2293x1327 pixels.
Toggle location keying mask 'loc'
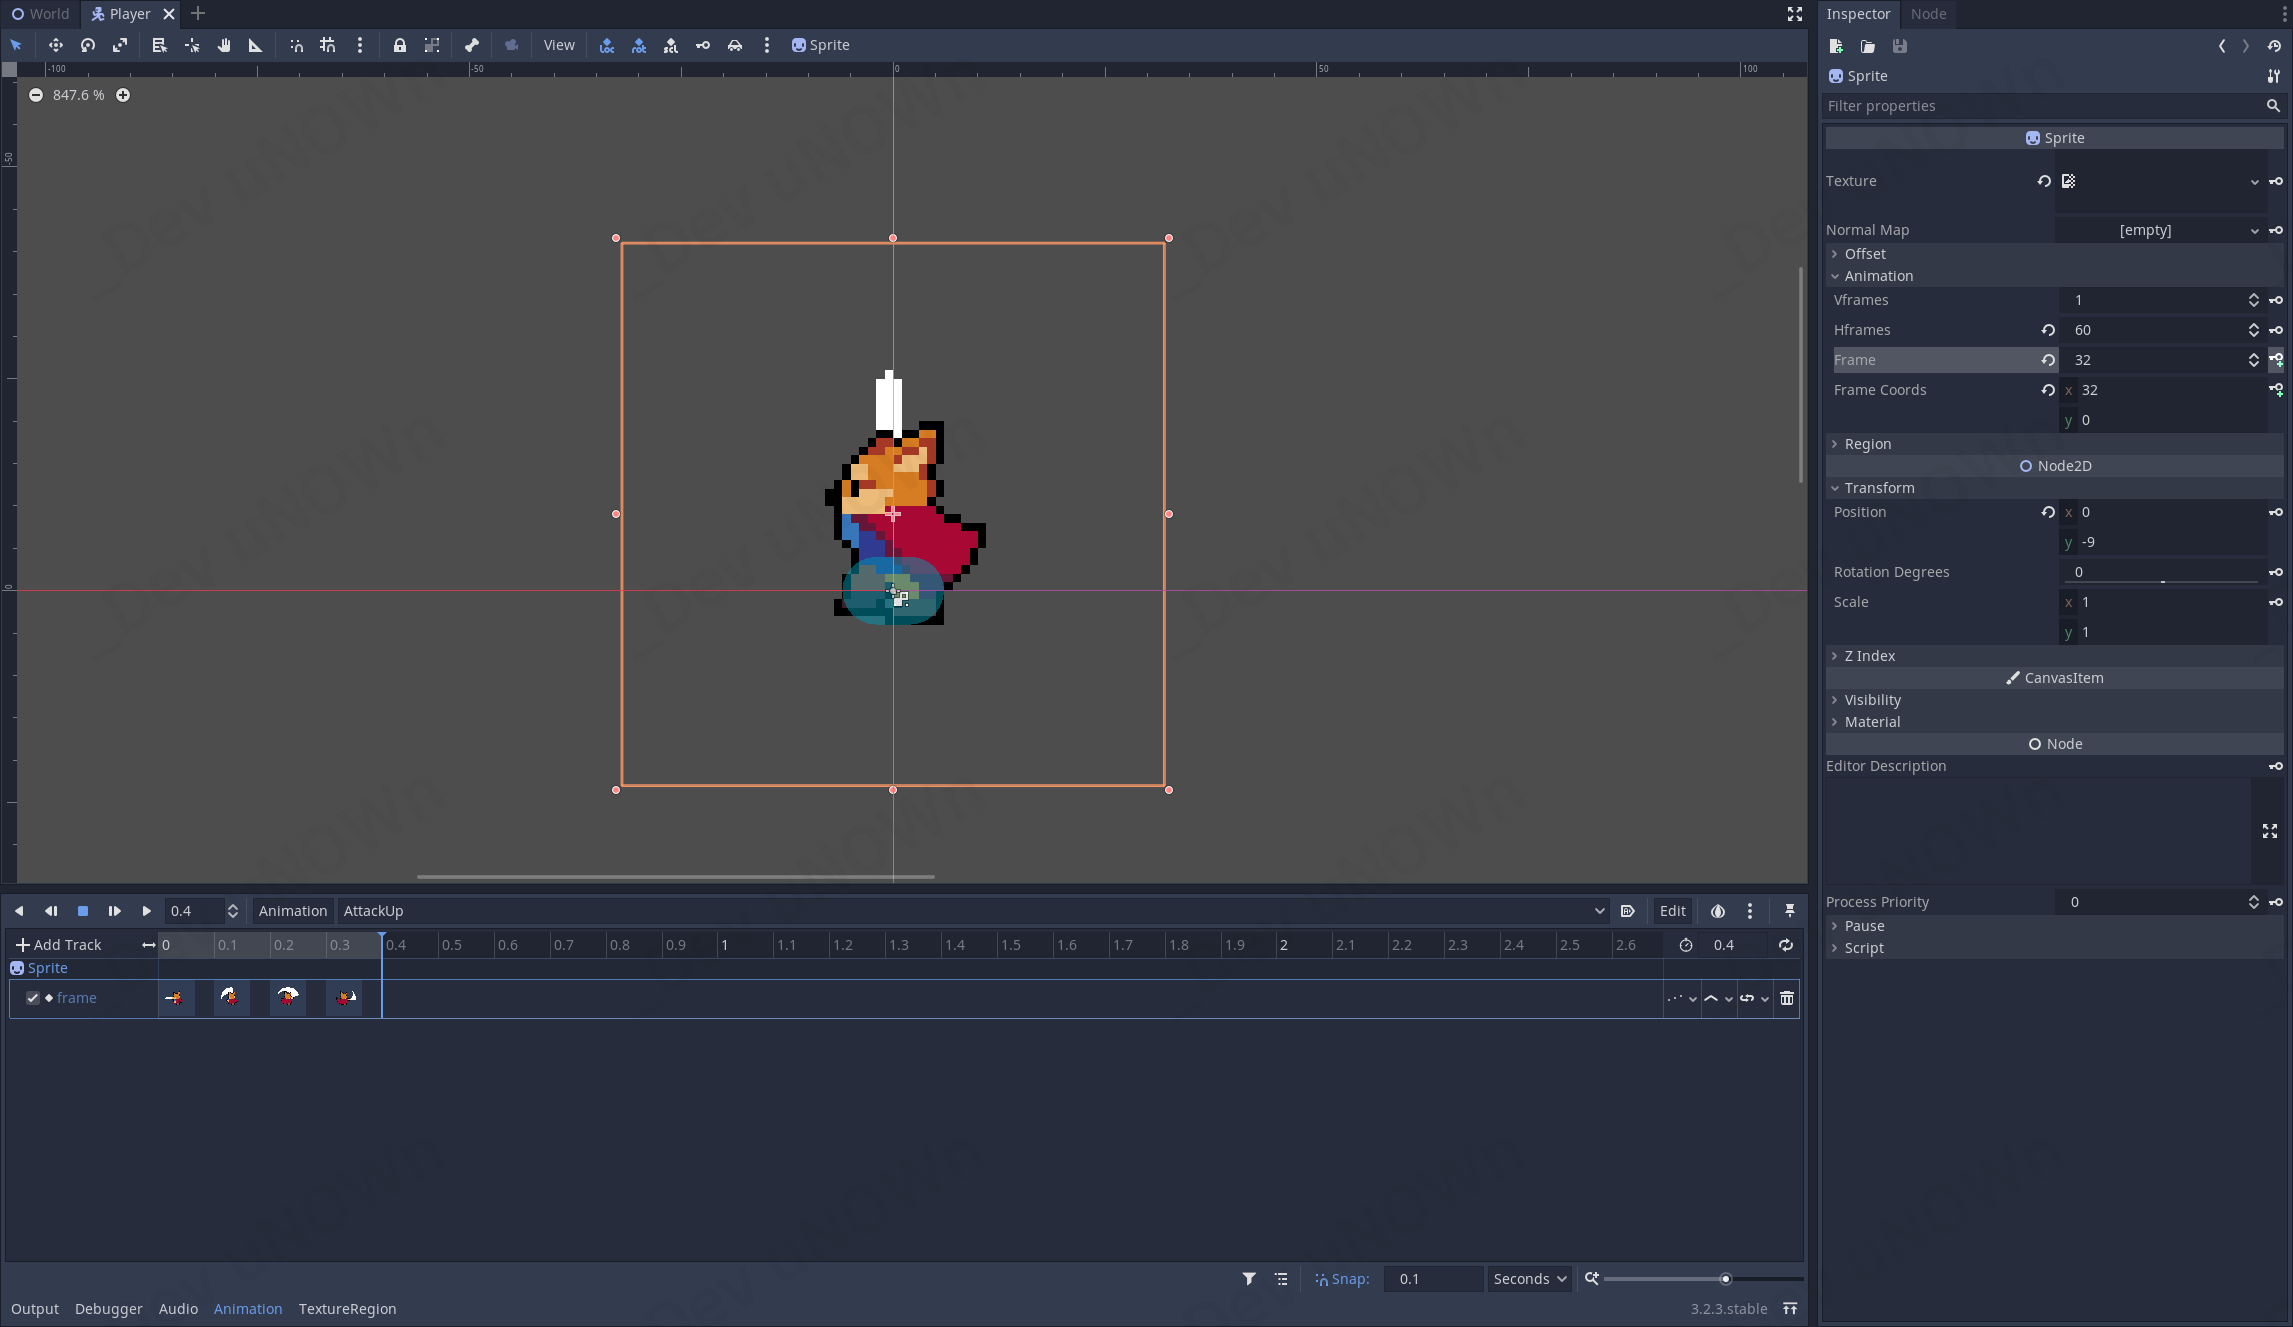click(607, 45)
